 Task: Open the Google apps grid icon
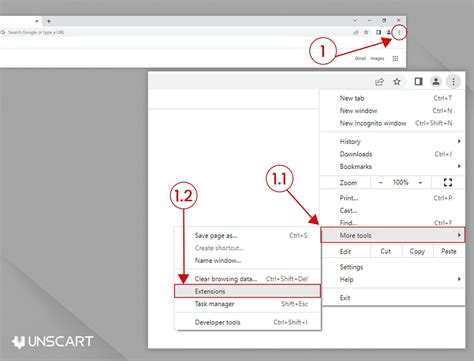(395, 59)
